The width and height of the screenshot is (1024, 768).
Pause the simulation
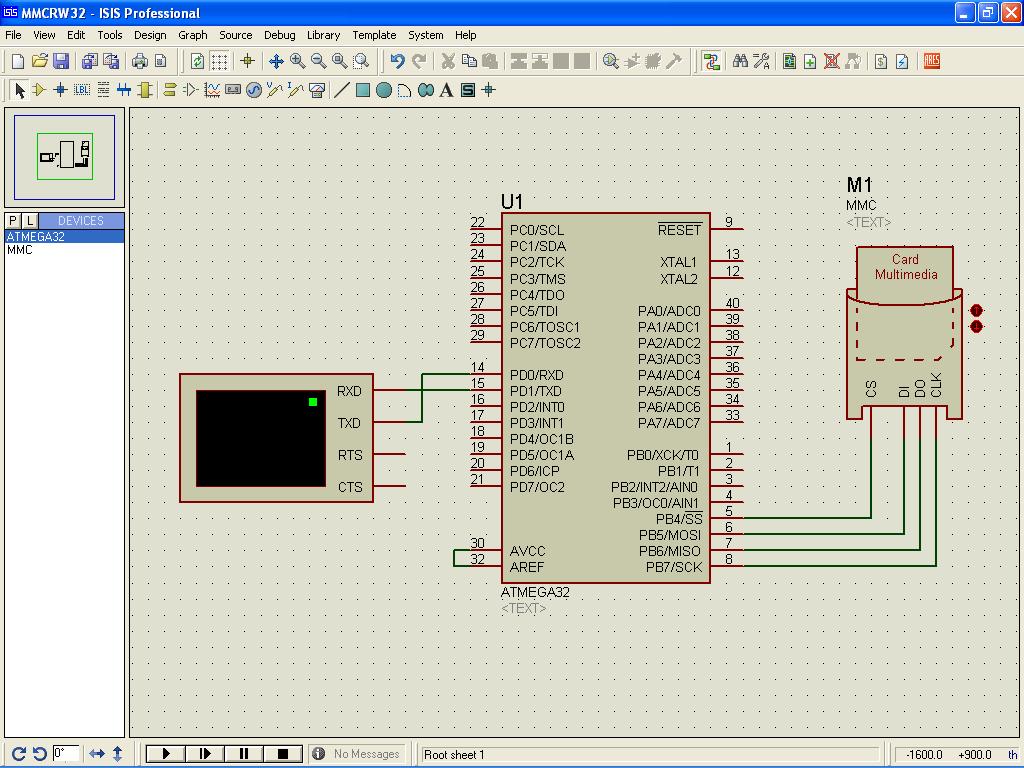244,754
